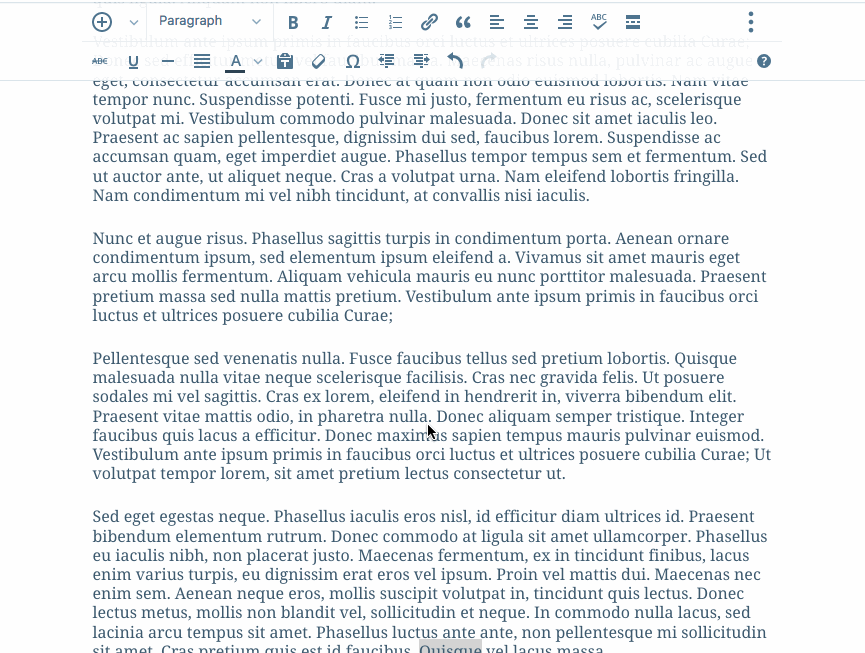Justify the text alignment
865x653 pixels.
pos(202,61)
